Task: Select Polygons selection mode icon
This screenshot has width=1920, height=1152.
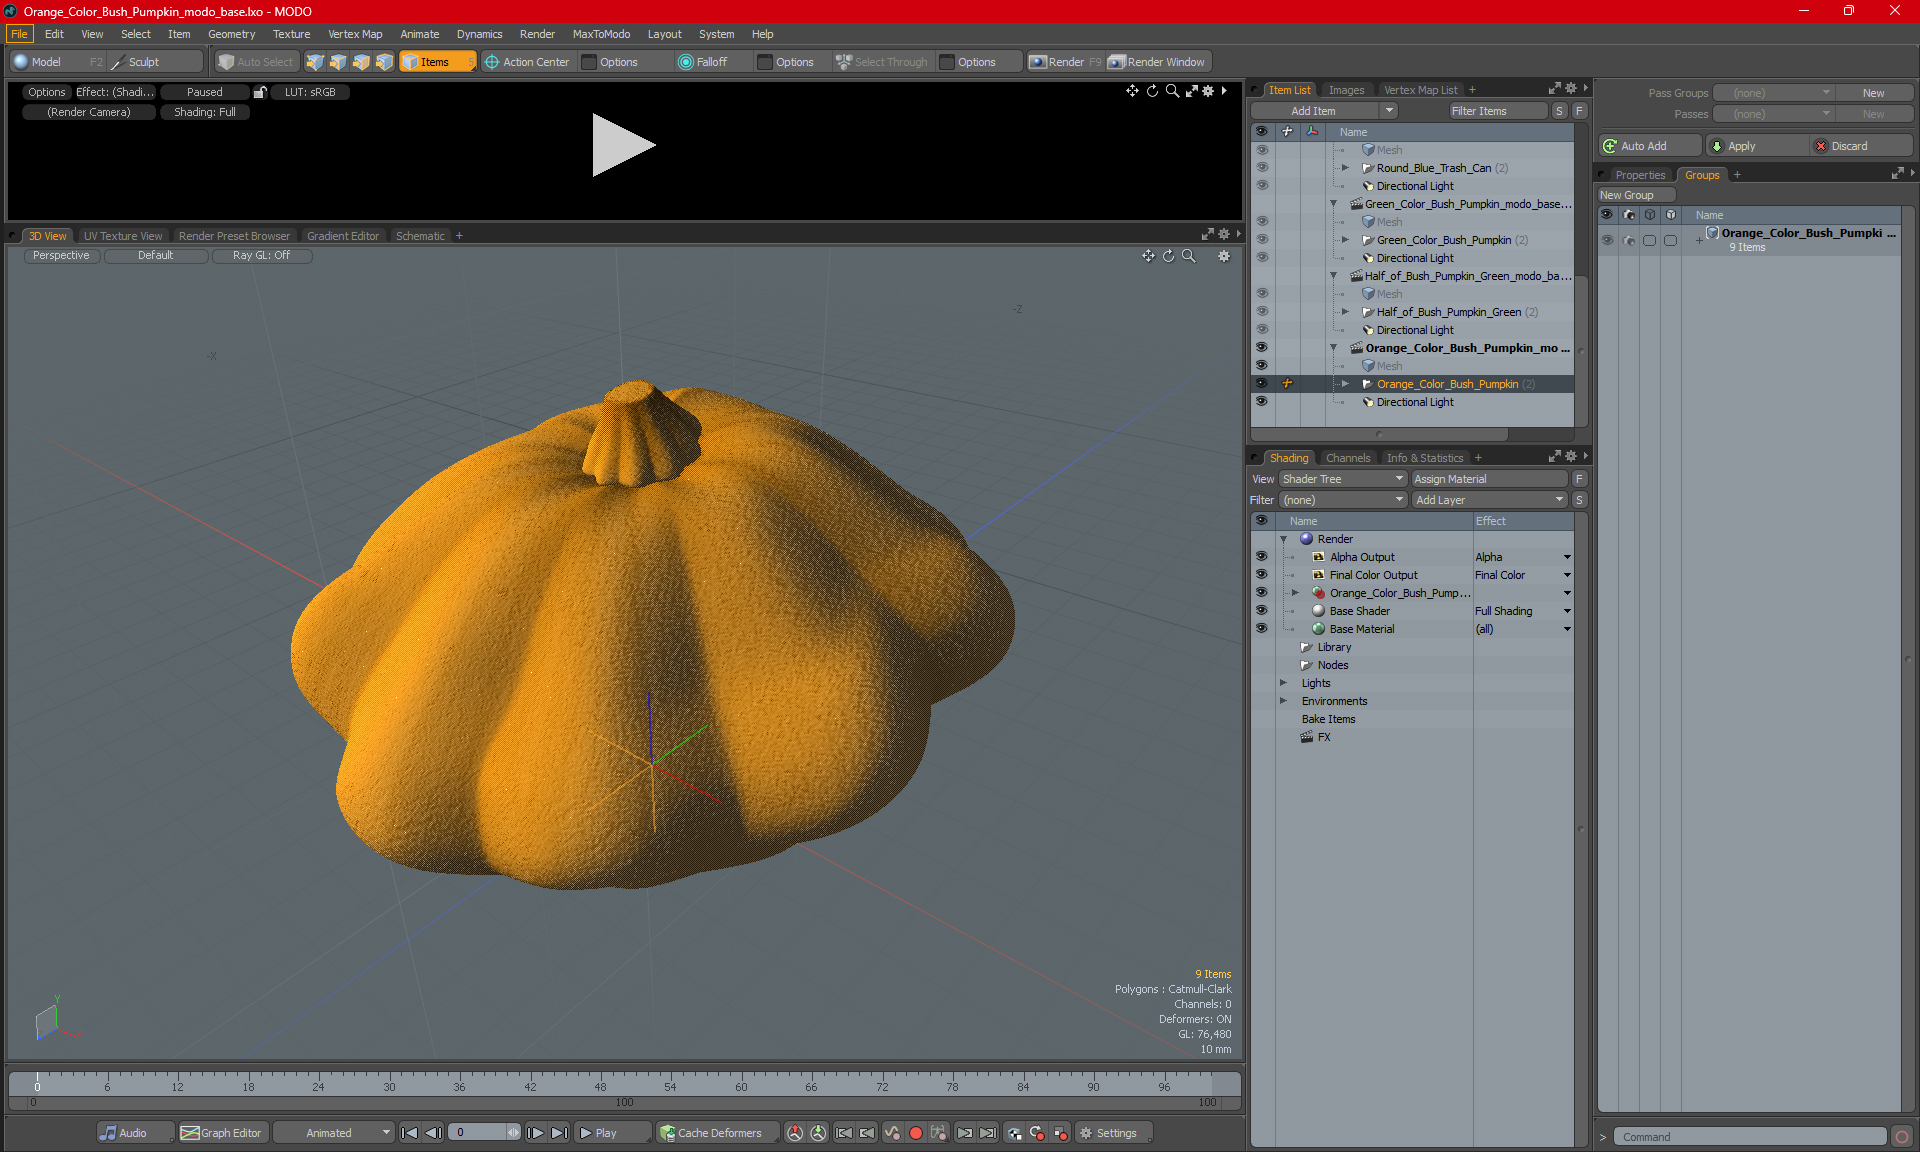Action: click(x=361, y=62)
